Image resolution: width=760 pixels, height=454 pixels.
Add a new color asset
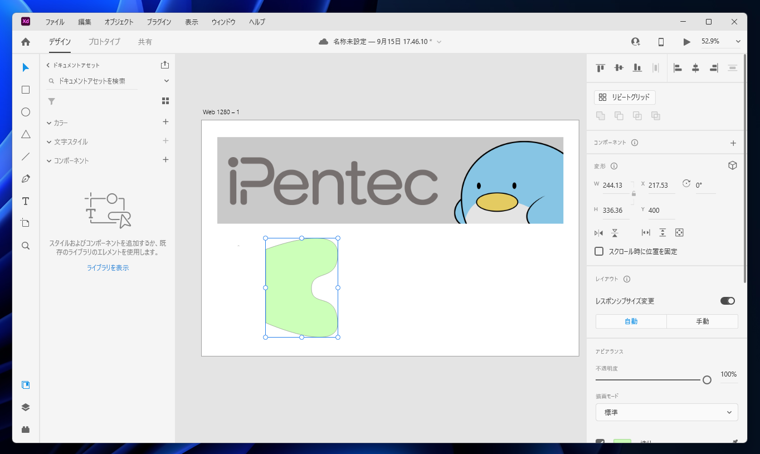pos(165,122)
